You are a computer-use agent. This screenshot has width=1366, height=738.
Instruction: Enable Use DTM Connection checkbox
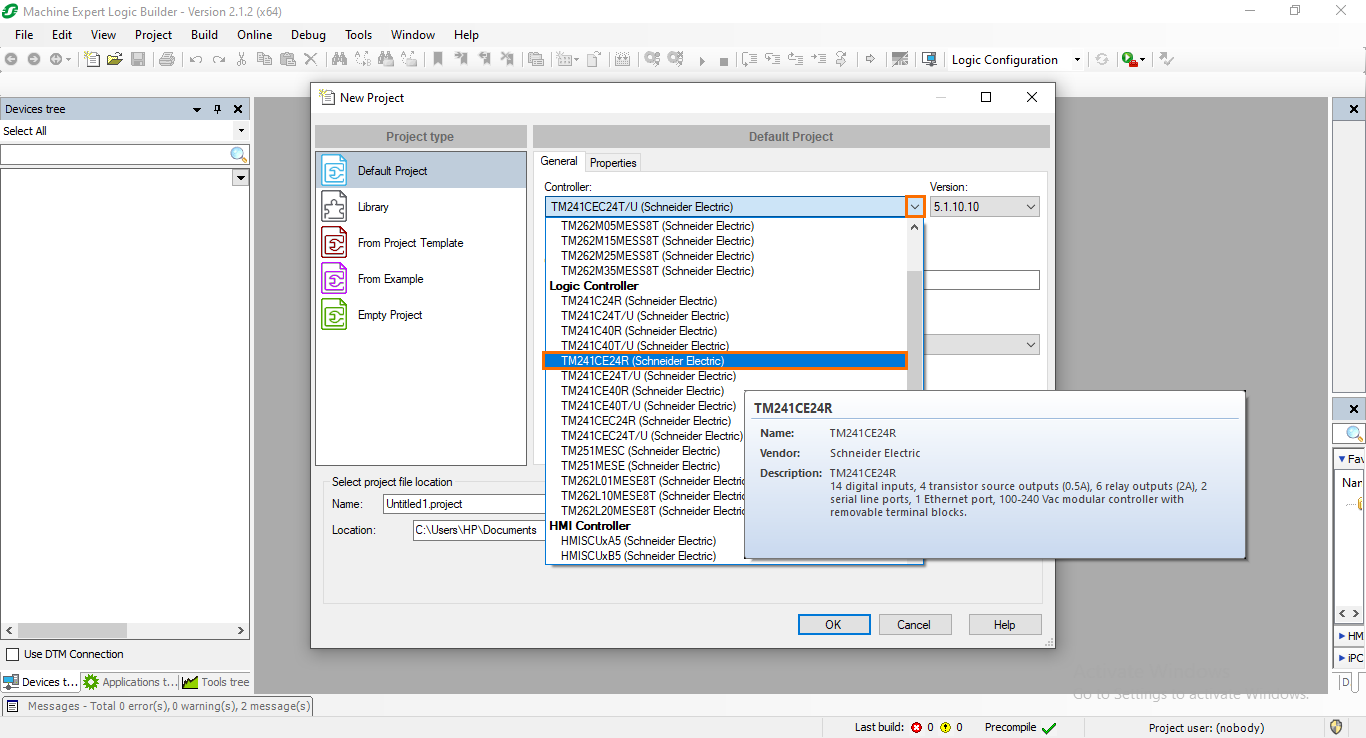click(x=13, y=654)
